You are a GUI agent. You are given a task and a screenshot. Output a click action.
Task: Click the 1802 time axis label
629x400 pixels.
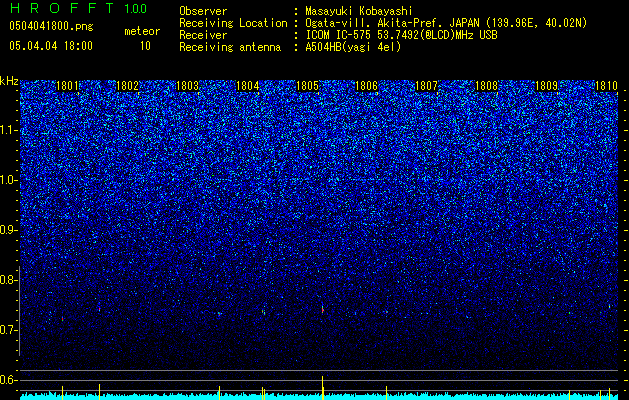click(x=127, y=86)
